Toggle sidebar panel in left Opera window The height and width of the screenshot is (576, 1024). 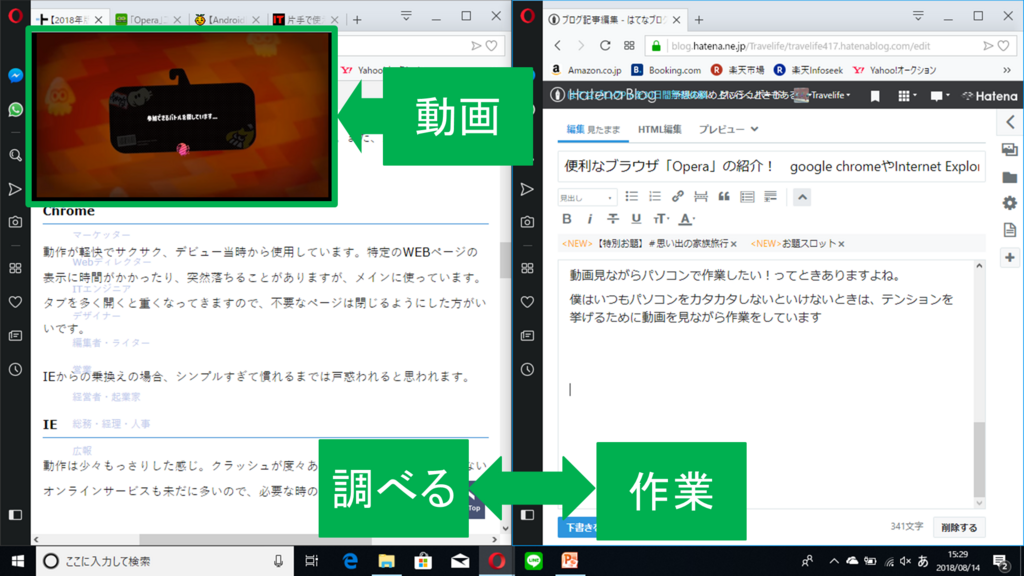click(x=16, y=515)
